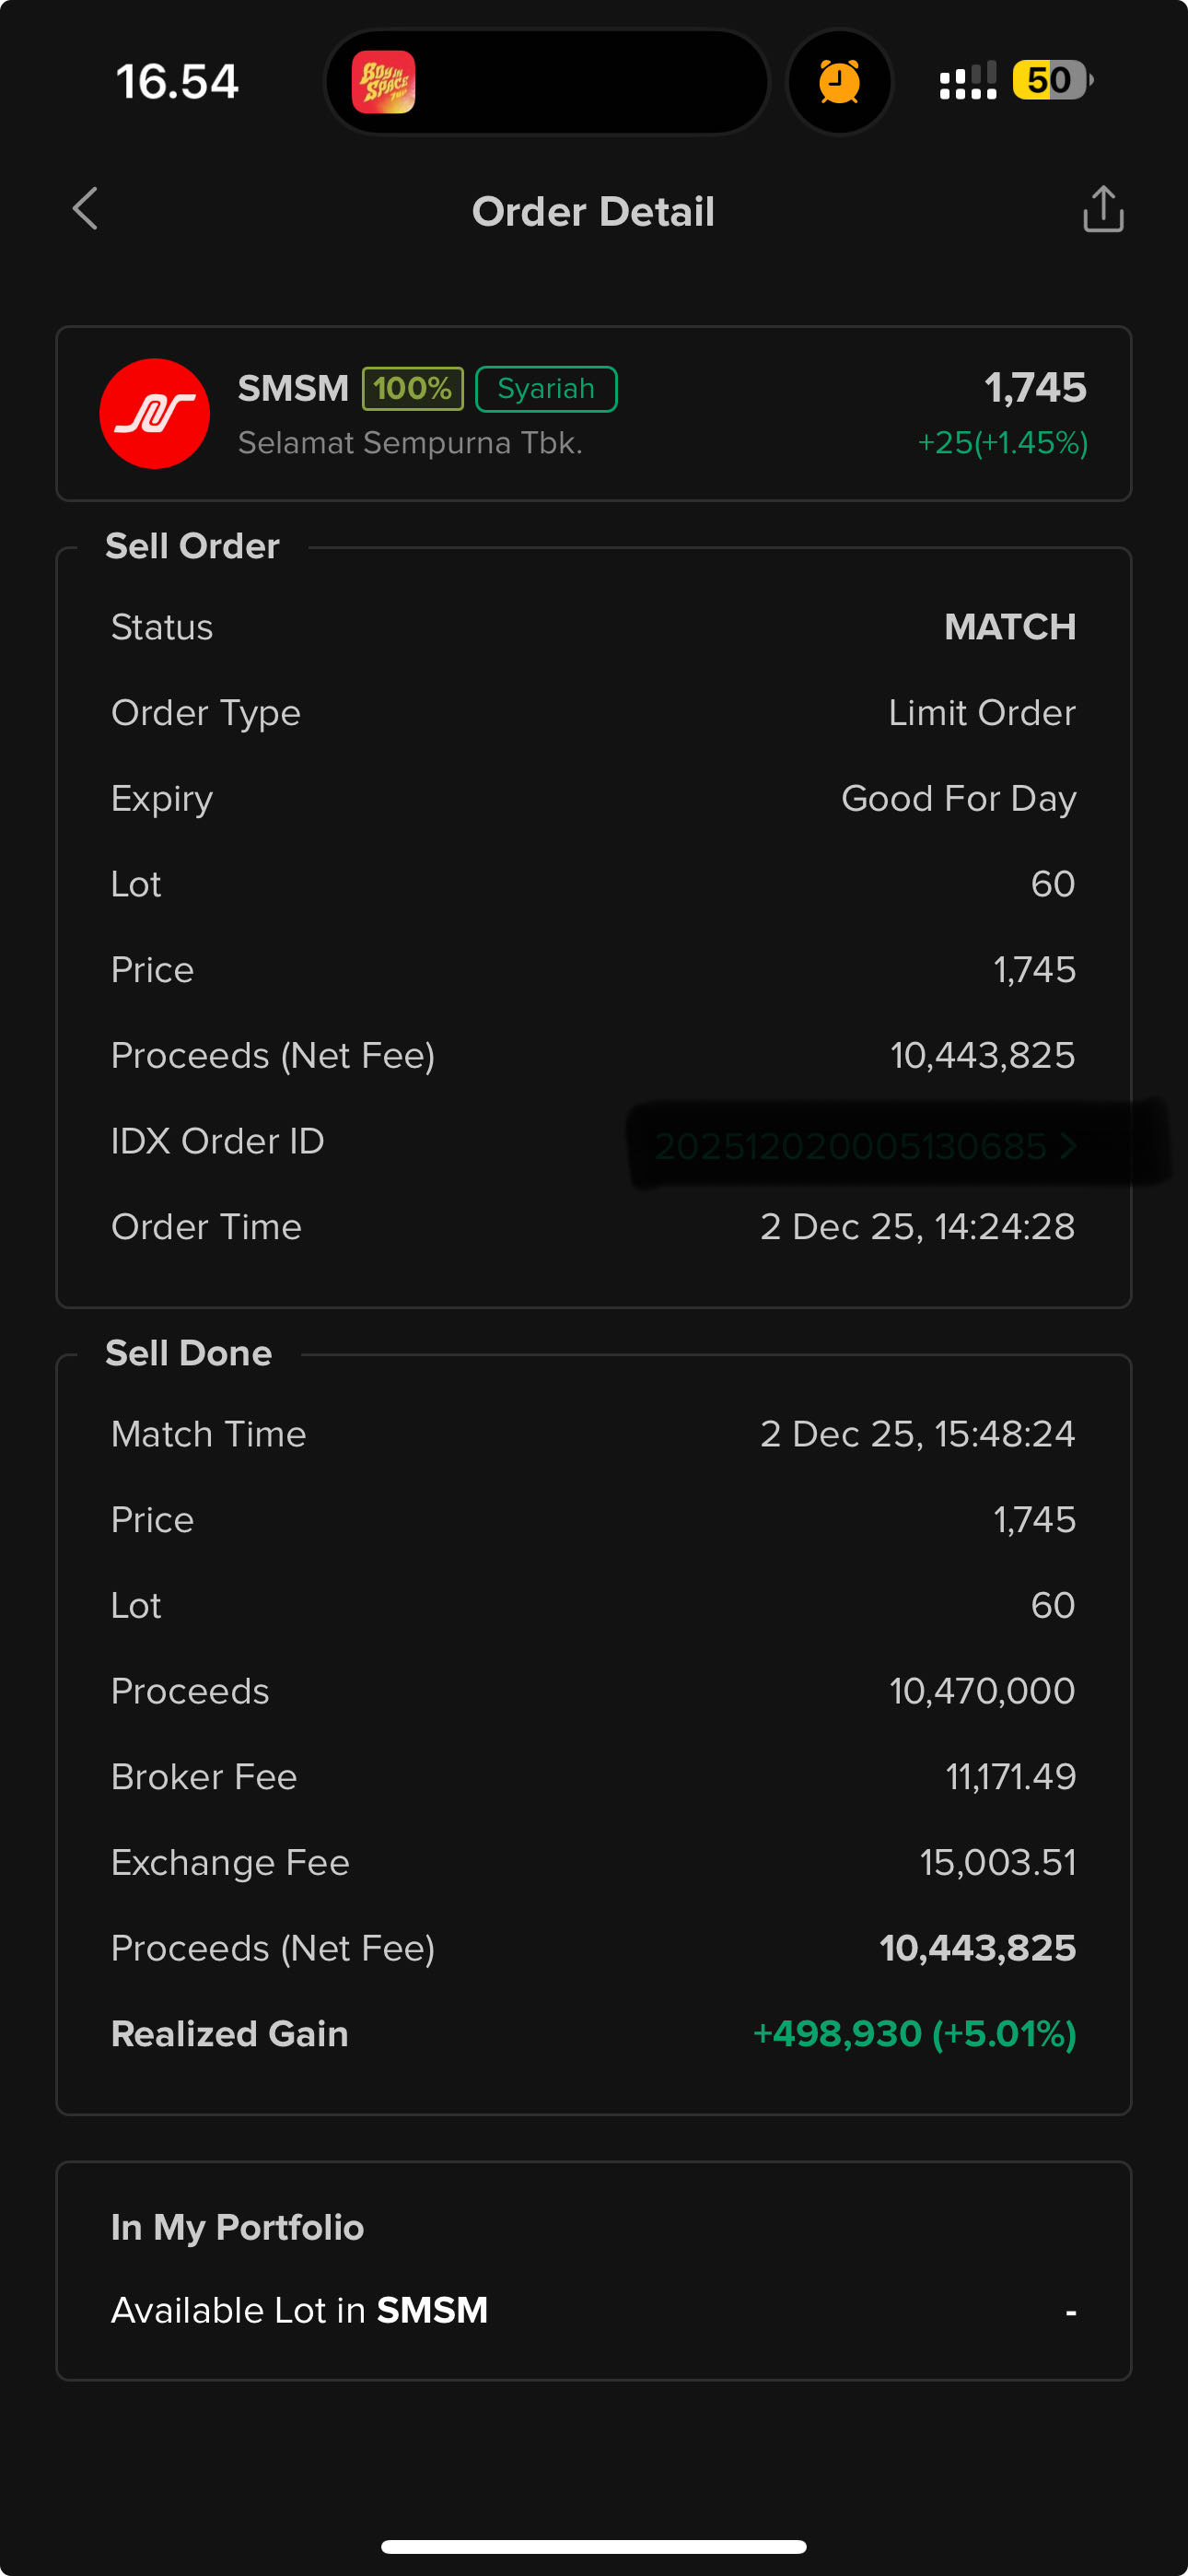Tap the Order Detail title

[593, 211]
